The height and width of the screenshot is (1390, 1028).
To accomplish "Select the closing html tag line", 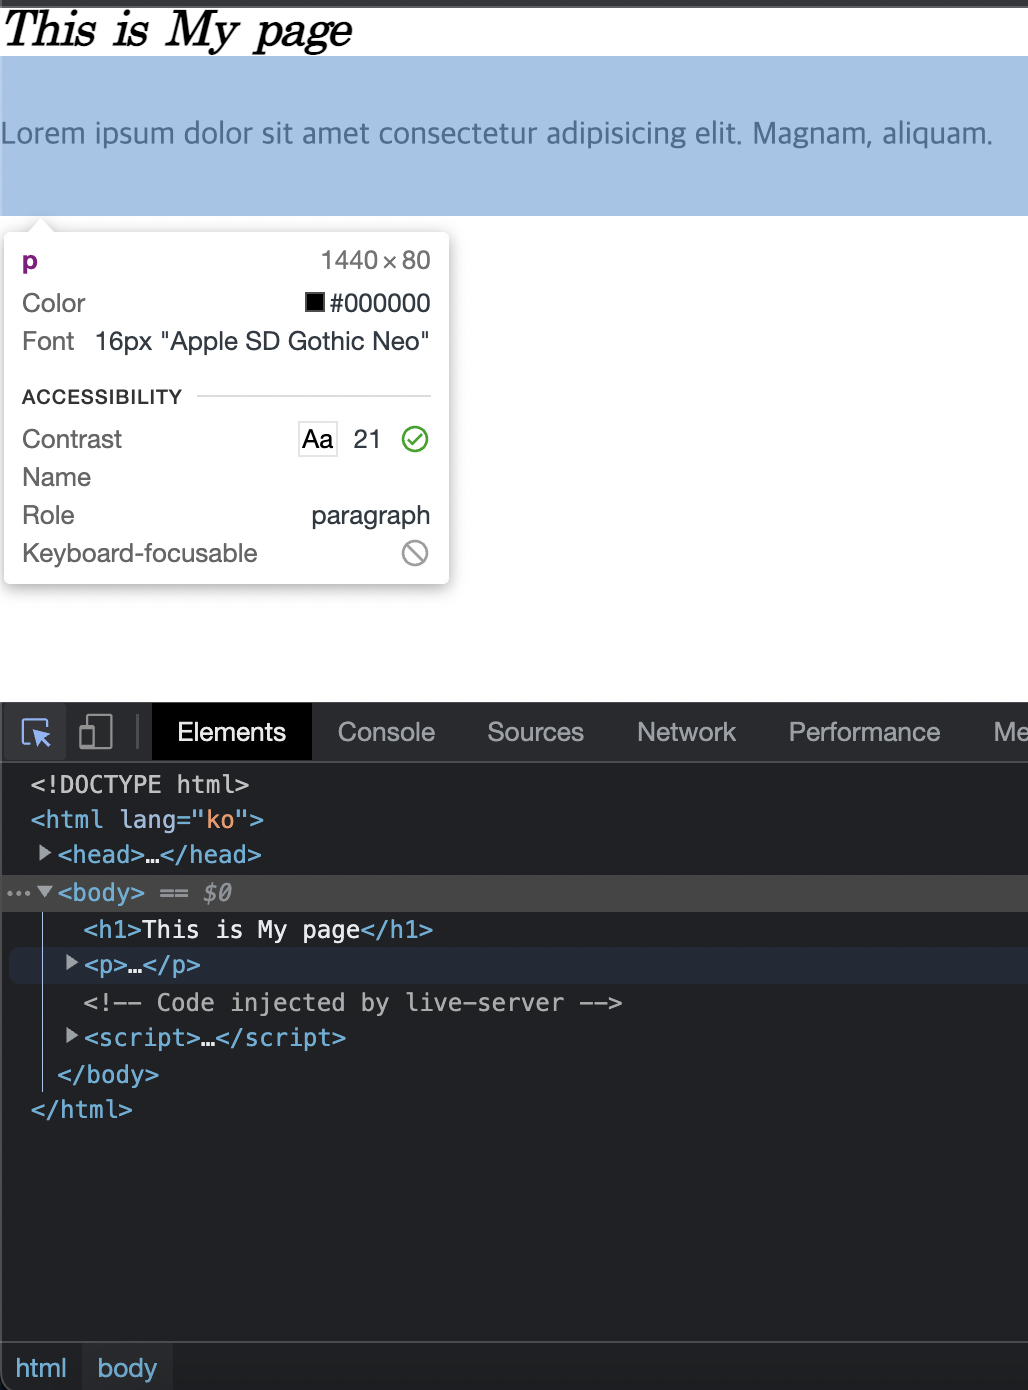I will 81,1110.
